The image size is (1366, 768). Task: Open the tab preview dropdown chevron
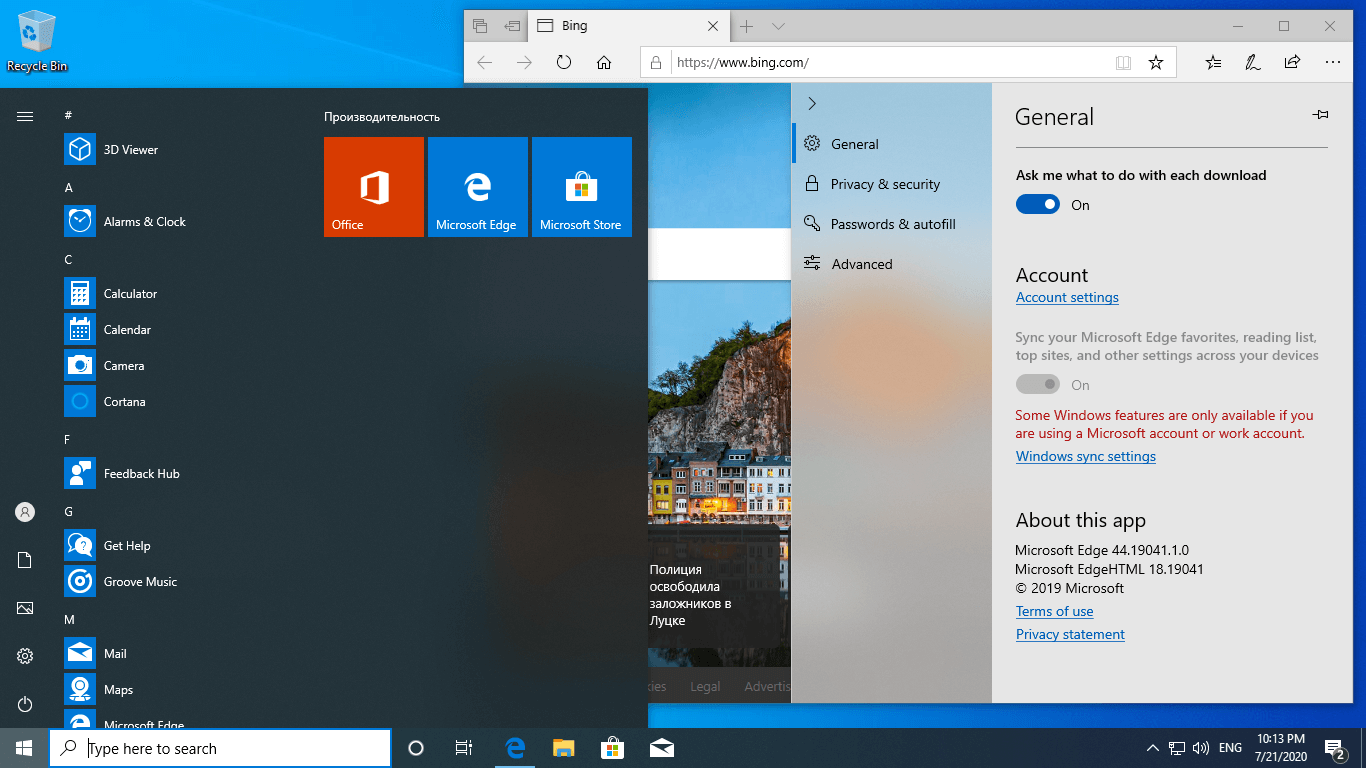[x=779, y=26]
